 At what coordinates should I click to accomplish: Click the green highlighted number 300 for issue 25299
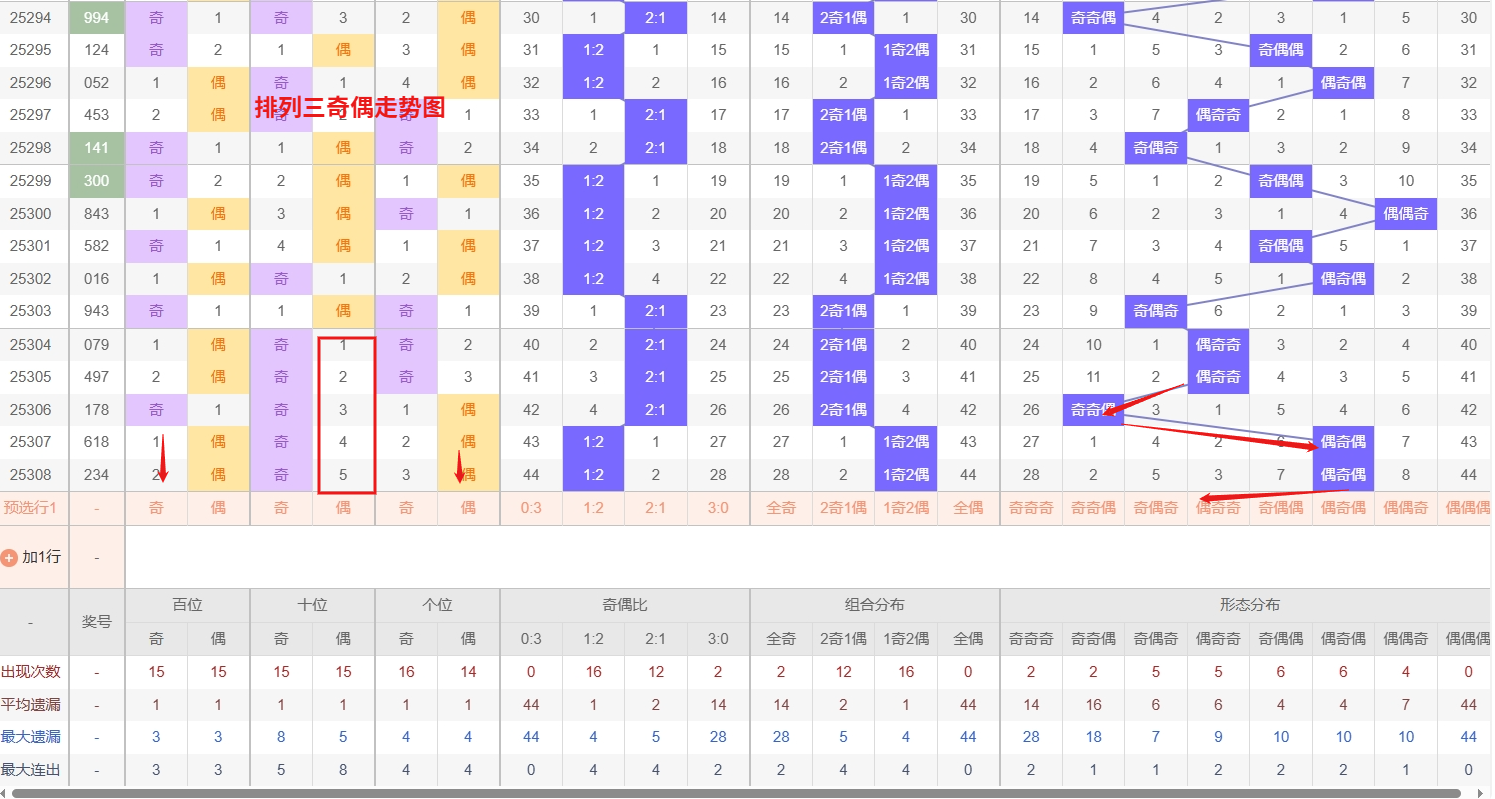[97, 181]
